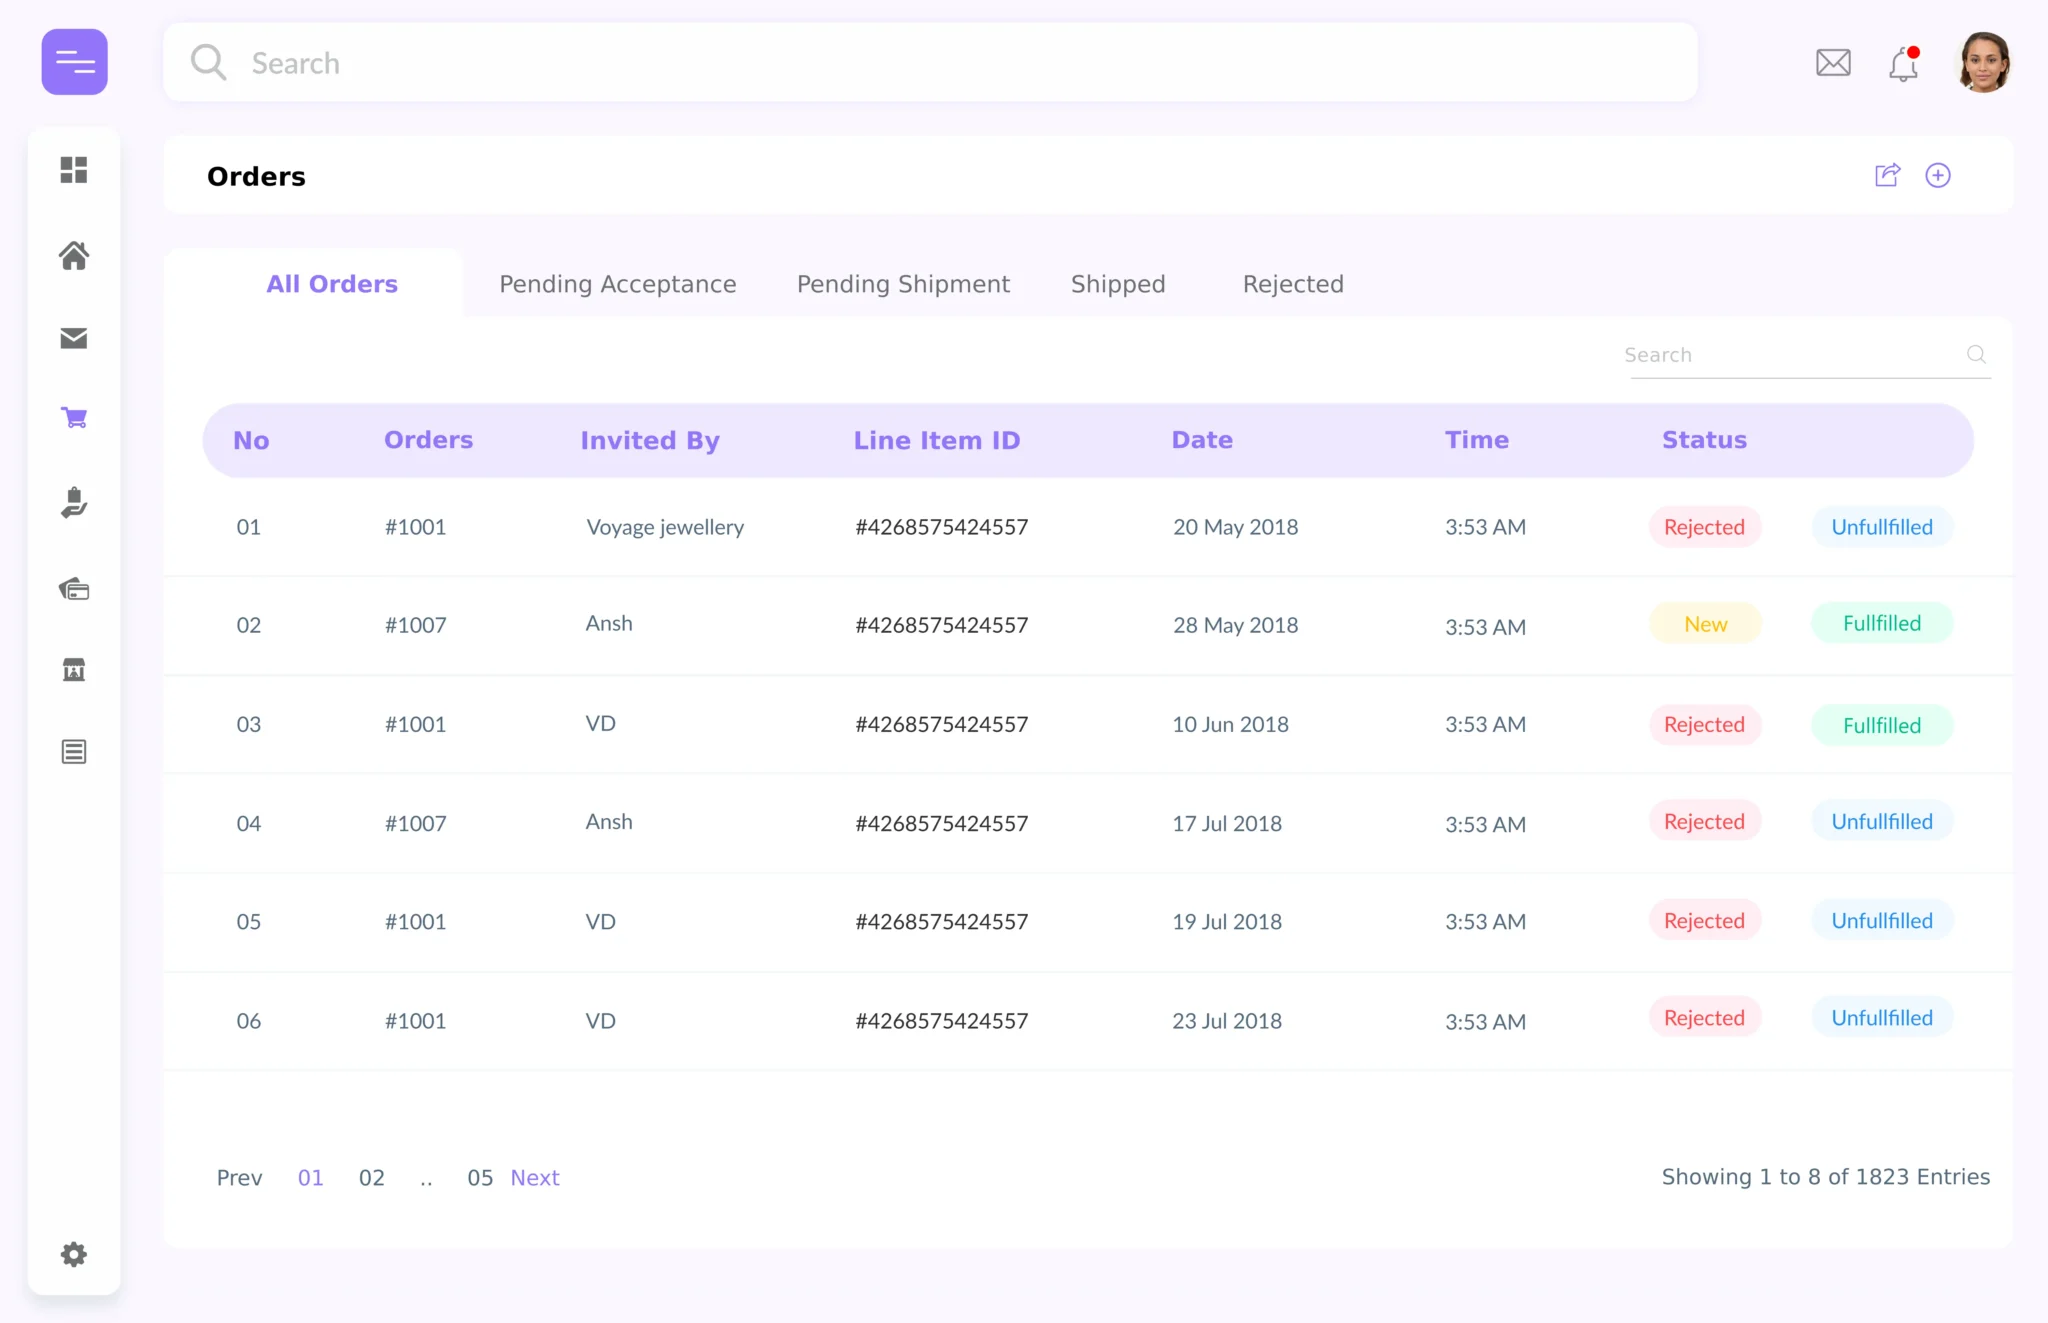Go to page 02 in pagination

click(372, 1178)
